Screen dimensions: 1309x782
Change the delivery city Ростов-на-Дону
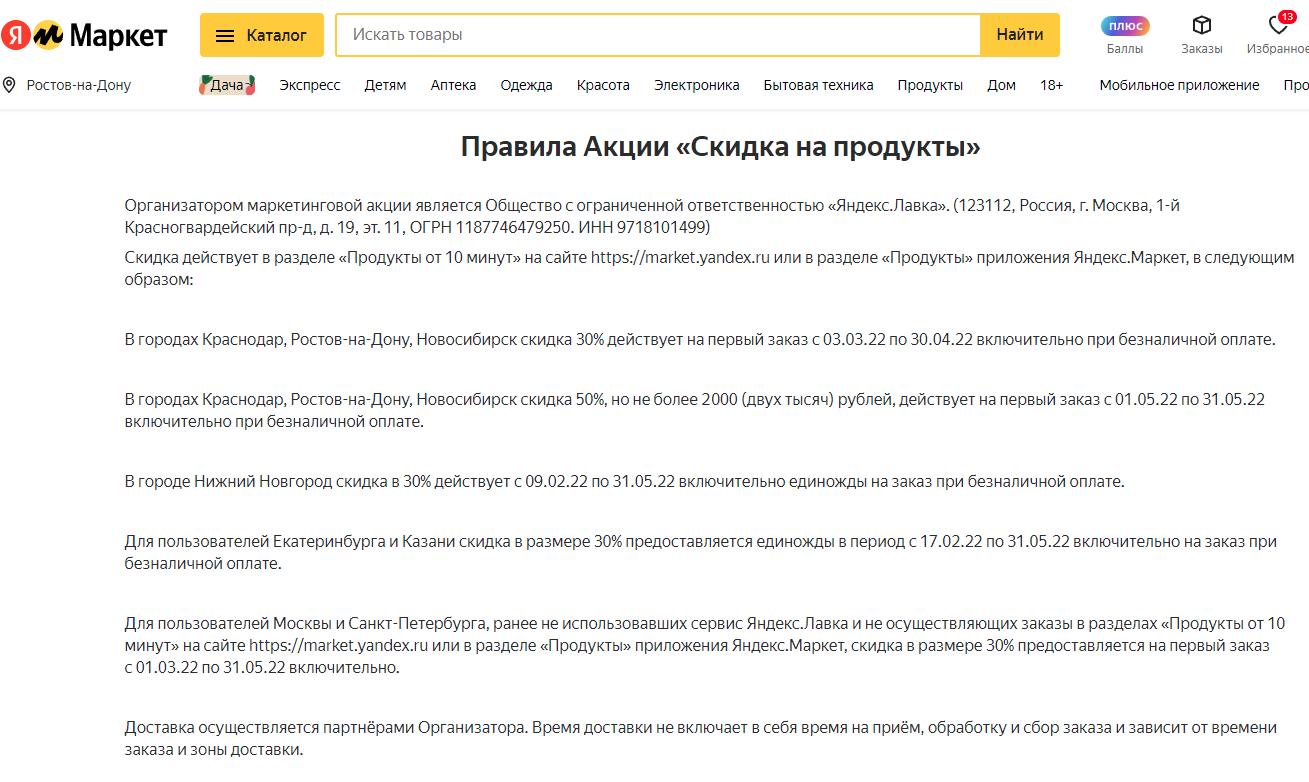coord(79,85)
